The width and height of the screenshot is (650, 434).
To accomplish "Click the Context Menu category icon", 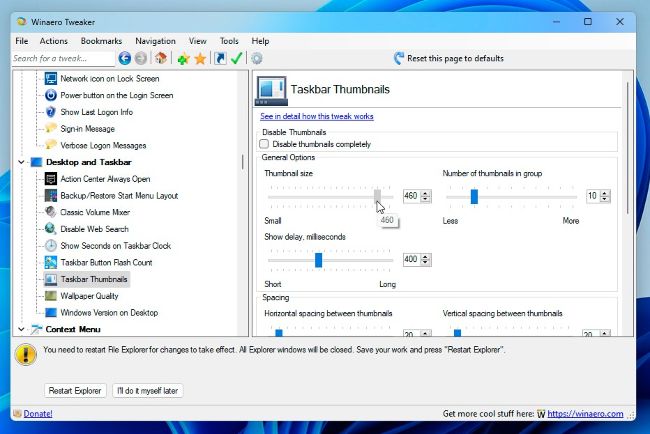I will point(36,330).
